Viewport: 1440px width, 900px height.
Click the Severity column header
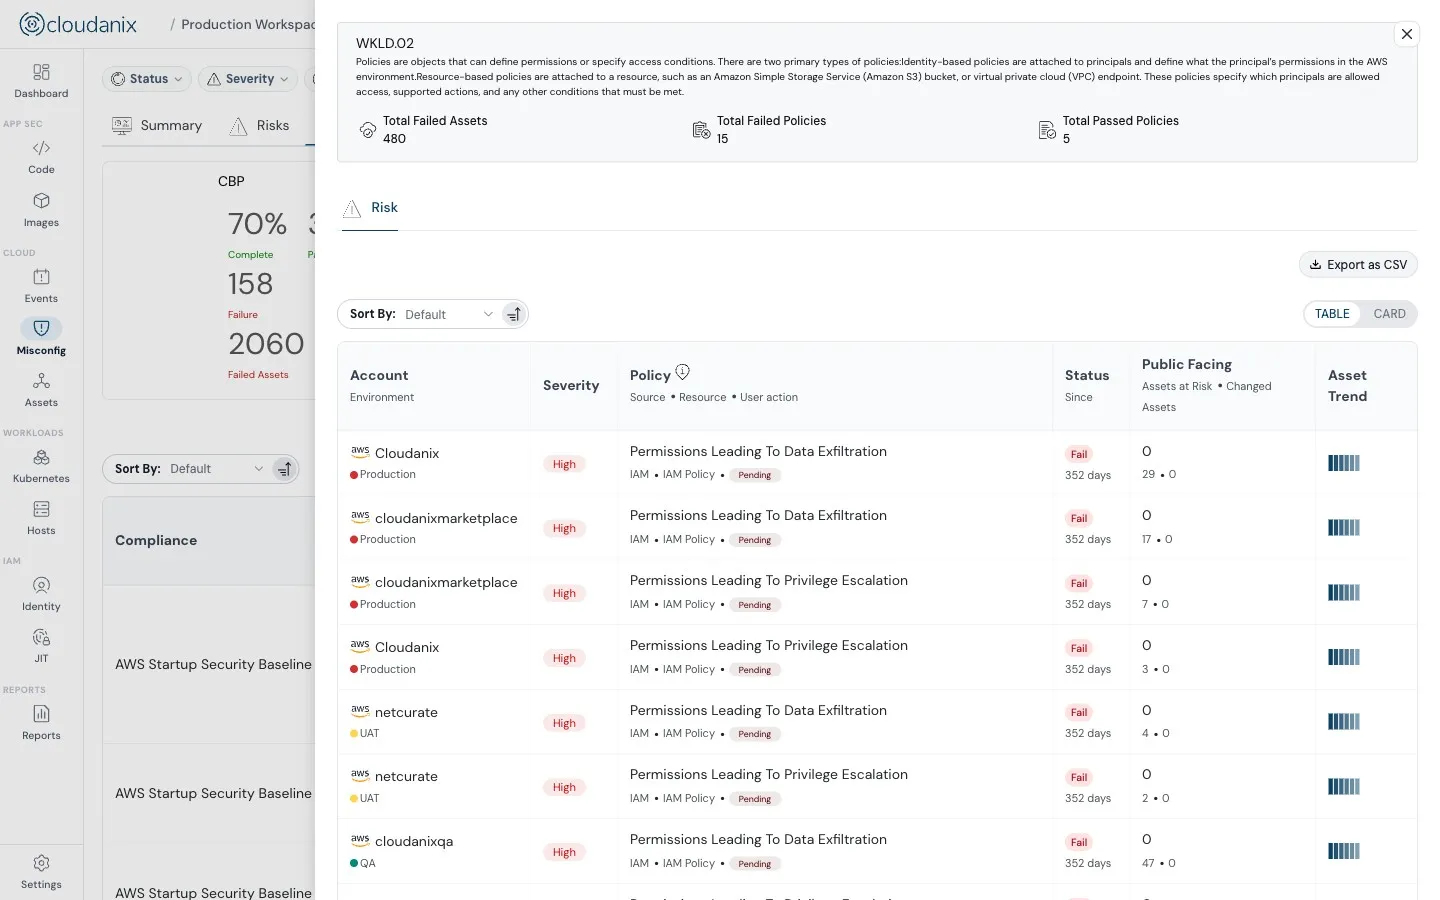click(571, 386)
